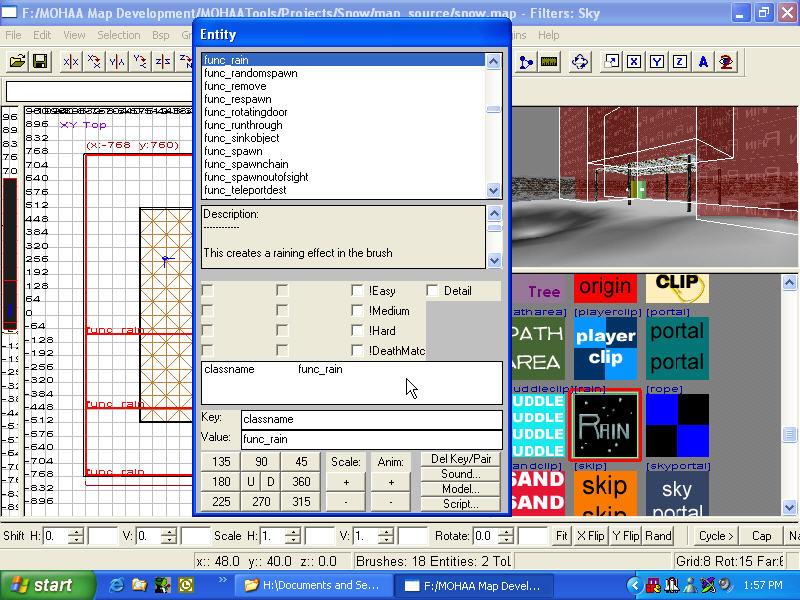Click the X-axis flip toolbar icon
The width and height of the screenshot is (800, 600).
70,62
